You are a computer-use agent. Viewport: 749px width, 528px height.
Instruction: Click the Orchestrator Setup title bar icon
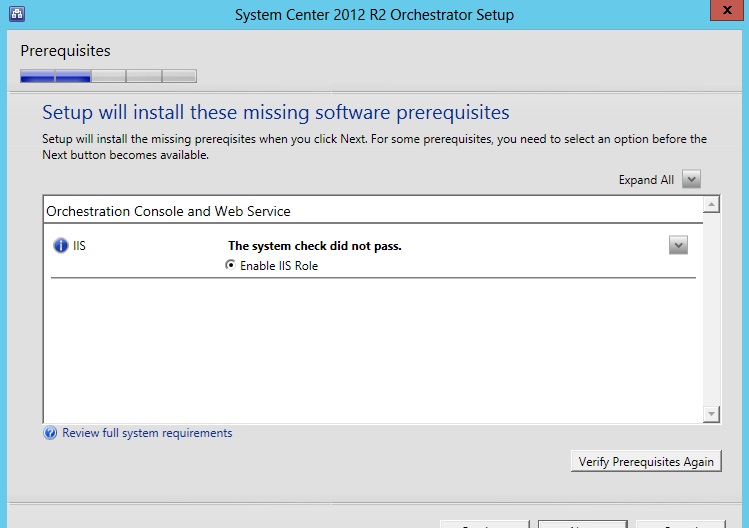tap(16, 15)
